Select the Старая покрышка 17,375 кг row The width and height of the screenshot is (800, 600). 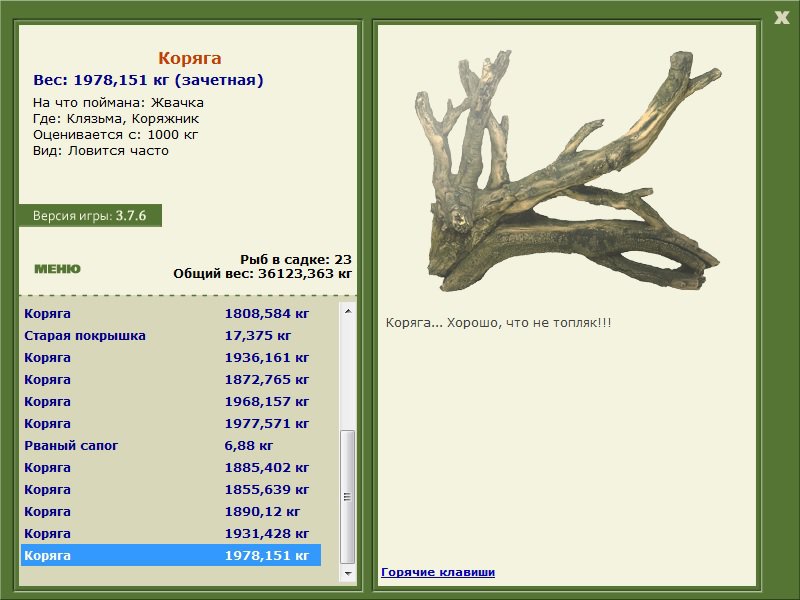point(171,335)
